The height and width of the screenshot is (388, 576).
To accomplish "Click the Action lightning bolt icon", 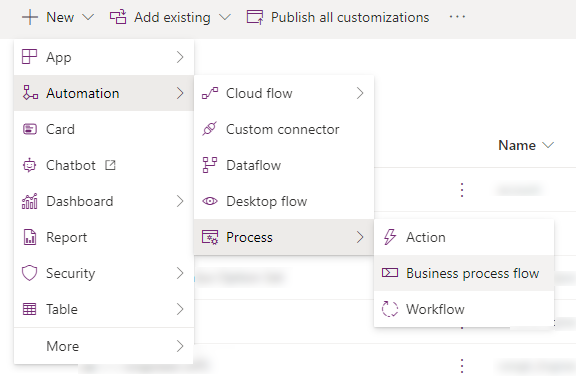I will [390, 237].
